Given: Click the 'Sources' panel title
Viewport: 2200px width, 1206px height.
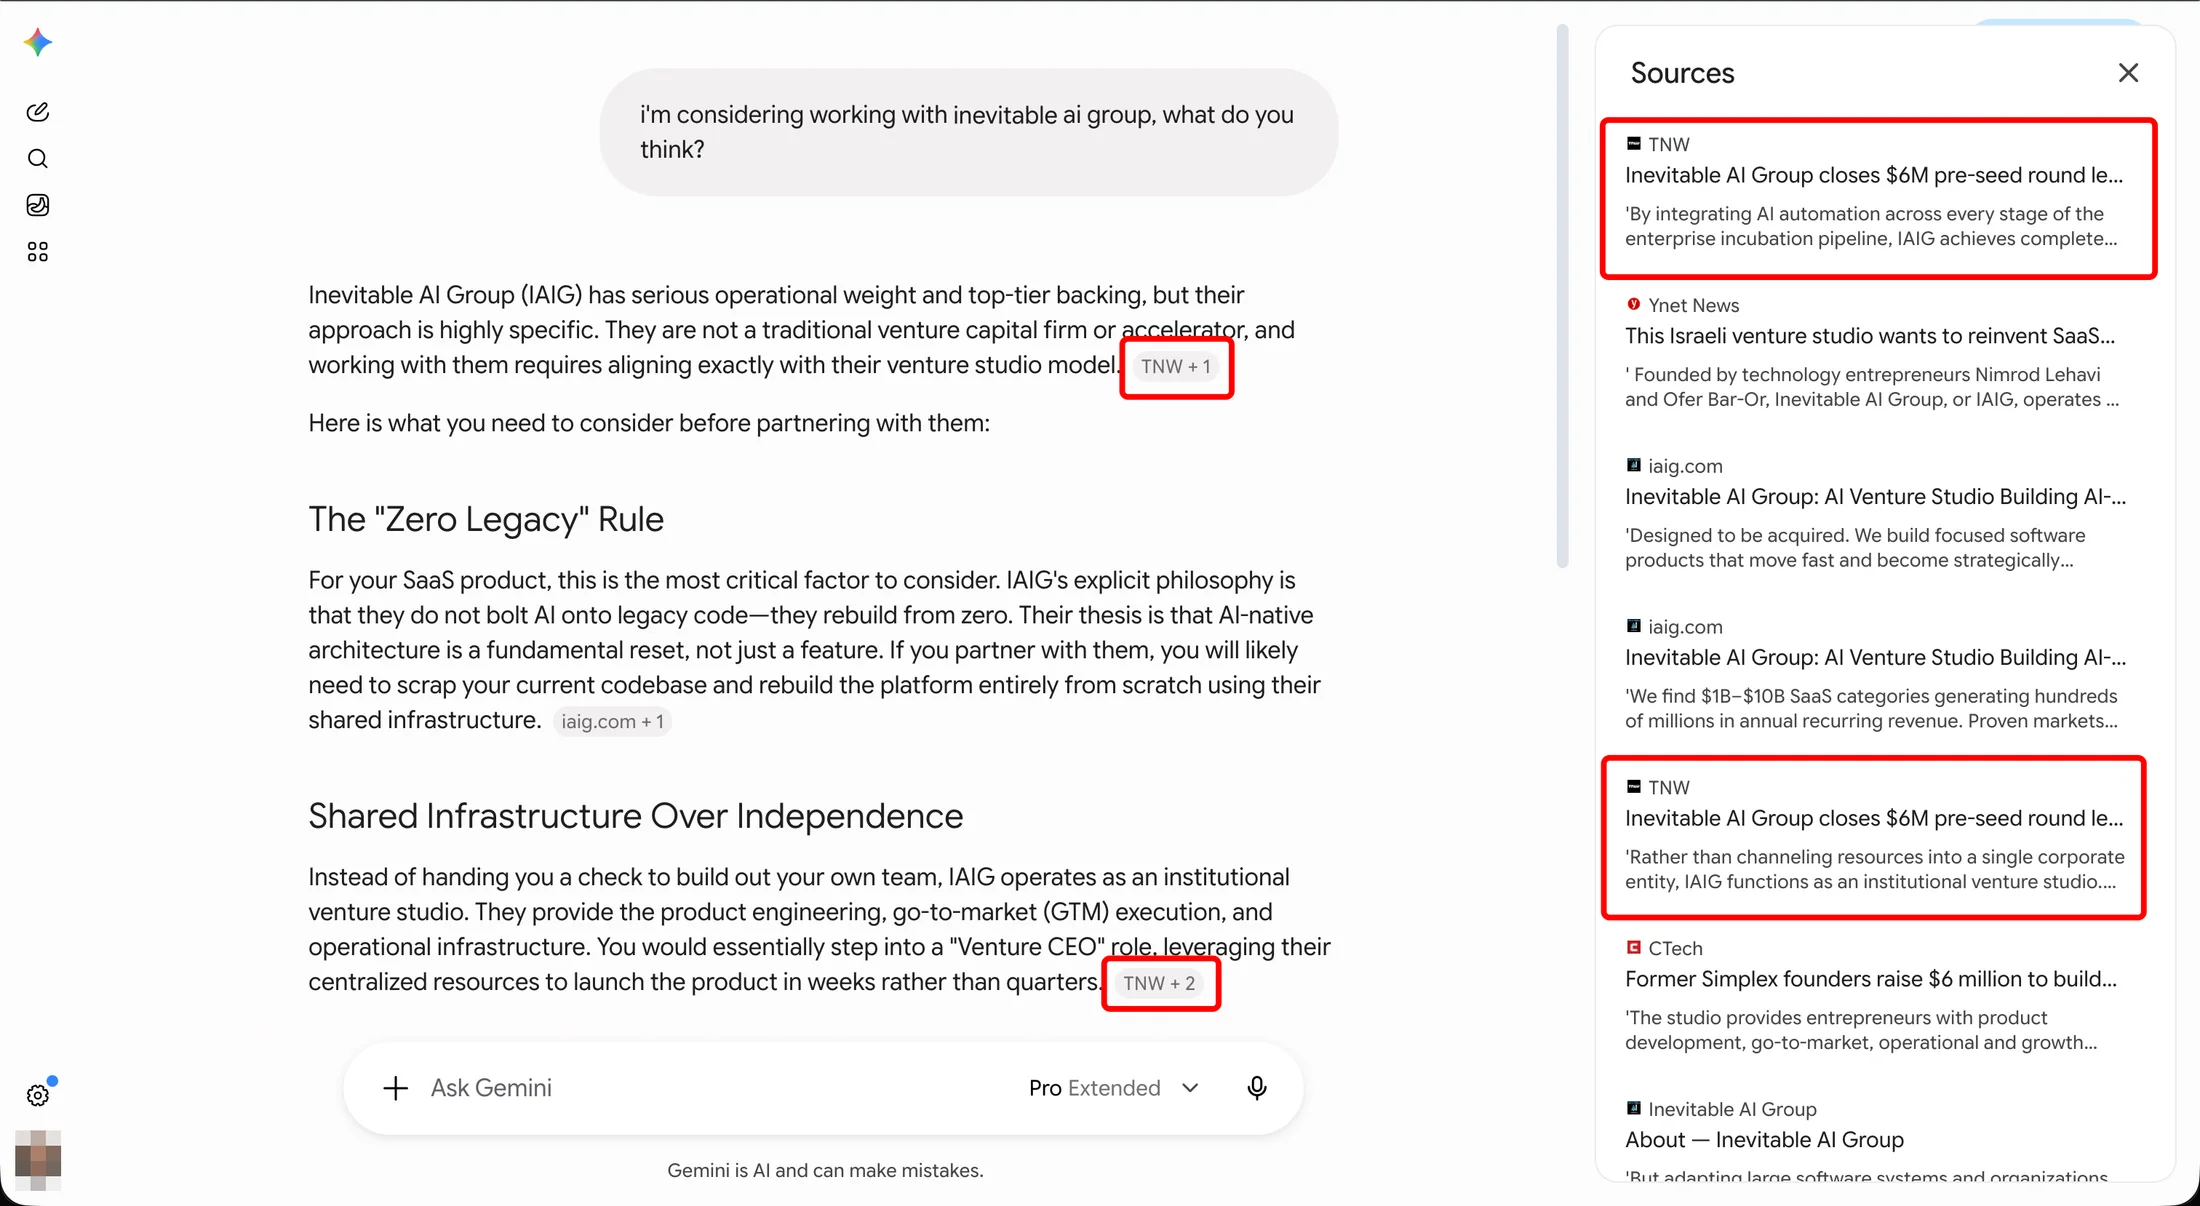Looking at the screenshot, I should pos(1682,73).
